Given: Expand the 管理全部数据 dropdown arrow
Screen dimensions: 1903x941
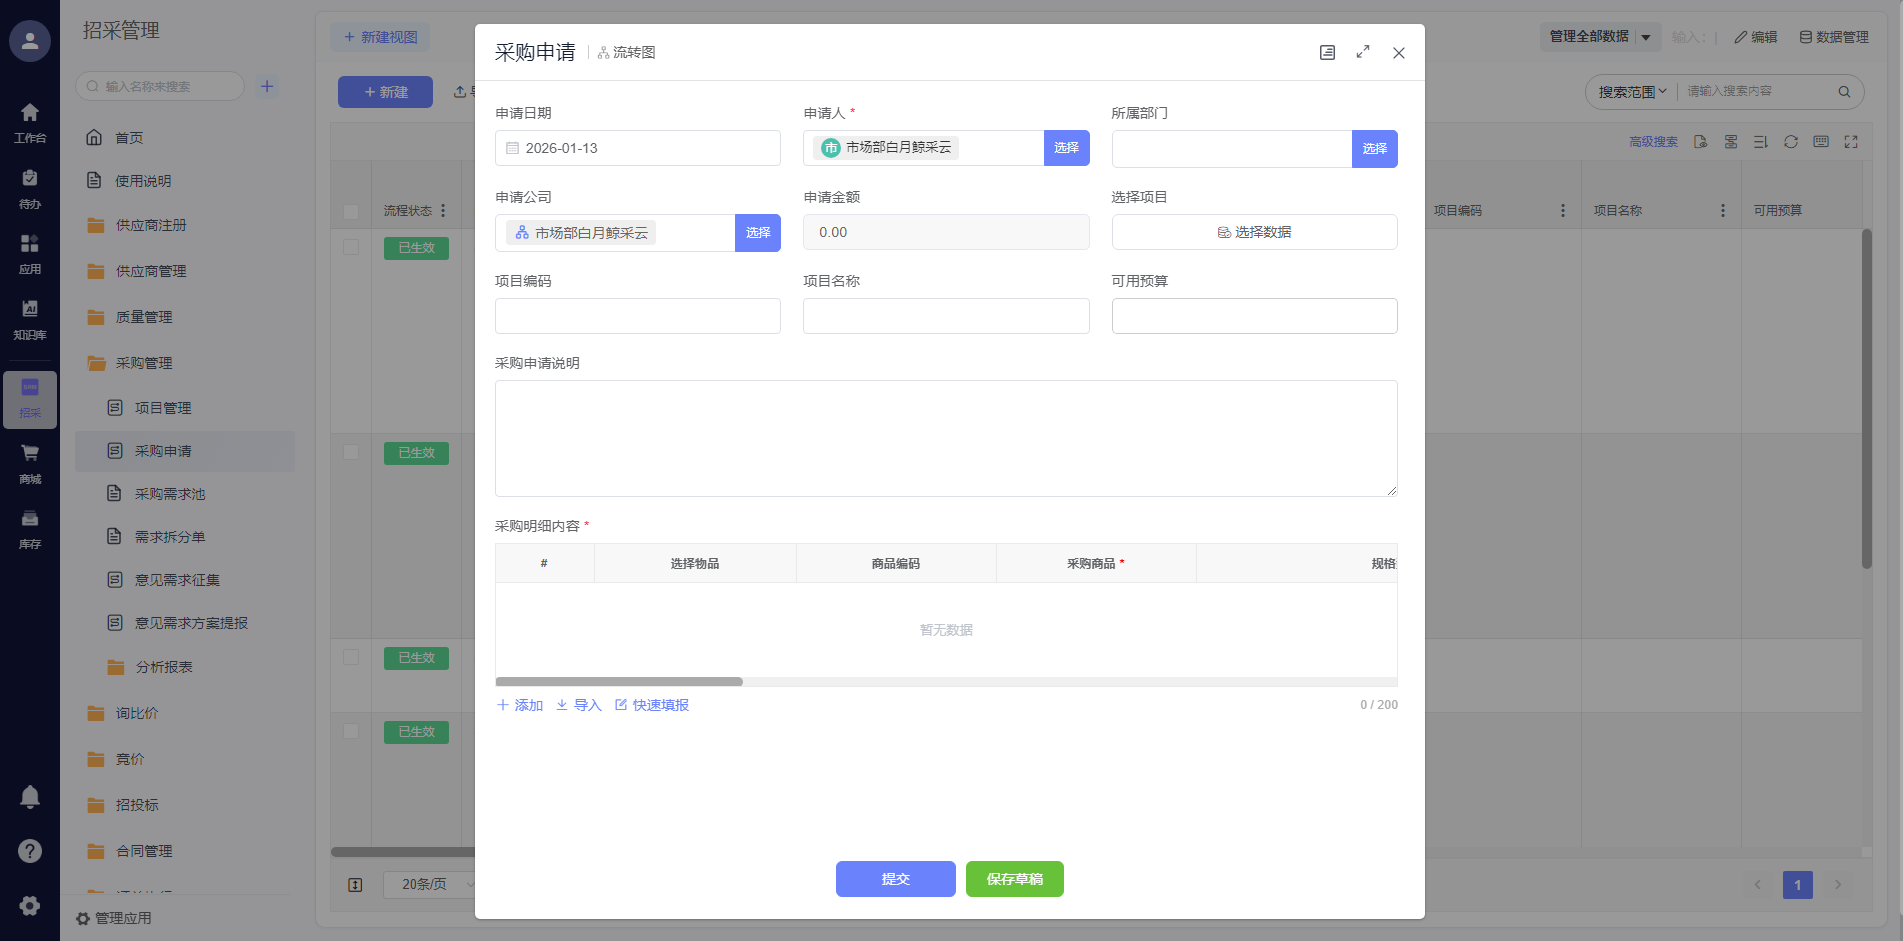Looking at the screenshot, I should point(1645,37).
